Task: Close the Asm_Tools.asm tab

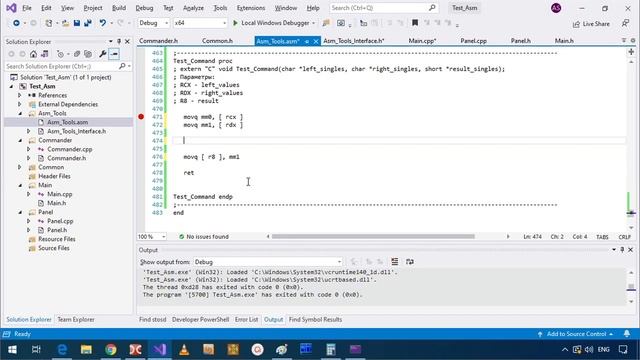Action: [316, 41]
